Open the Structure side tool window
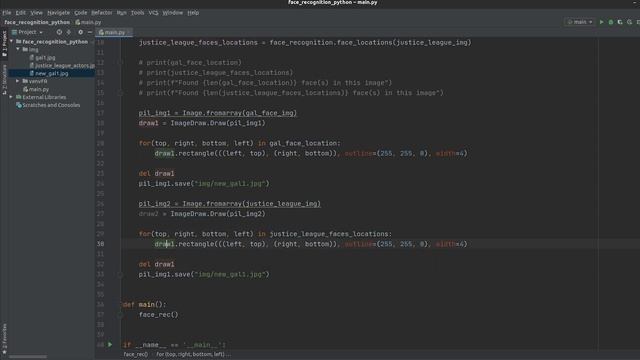Viewport: 640px width, 360px height. (x=4, y=80)
